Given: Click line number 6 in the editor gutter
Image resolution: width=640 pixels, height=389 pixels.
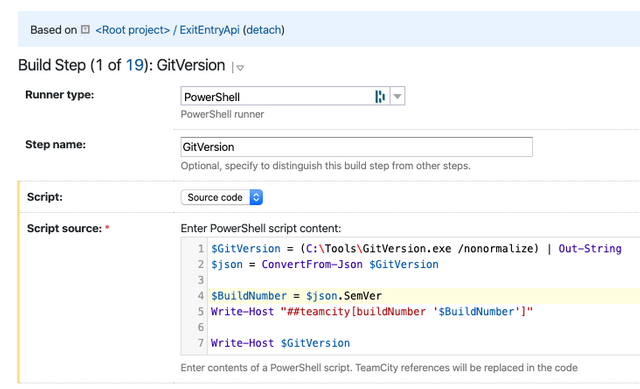Looking at the screenshot, I should 200,327.
